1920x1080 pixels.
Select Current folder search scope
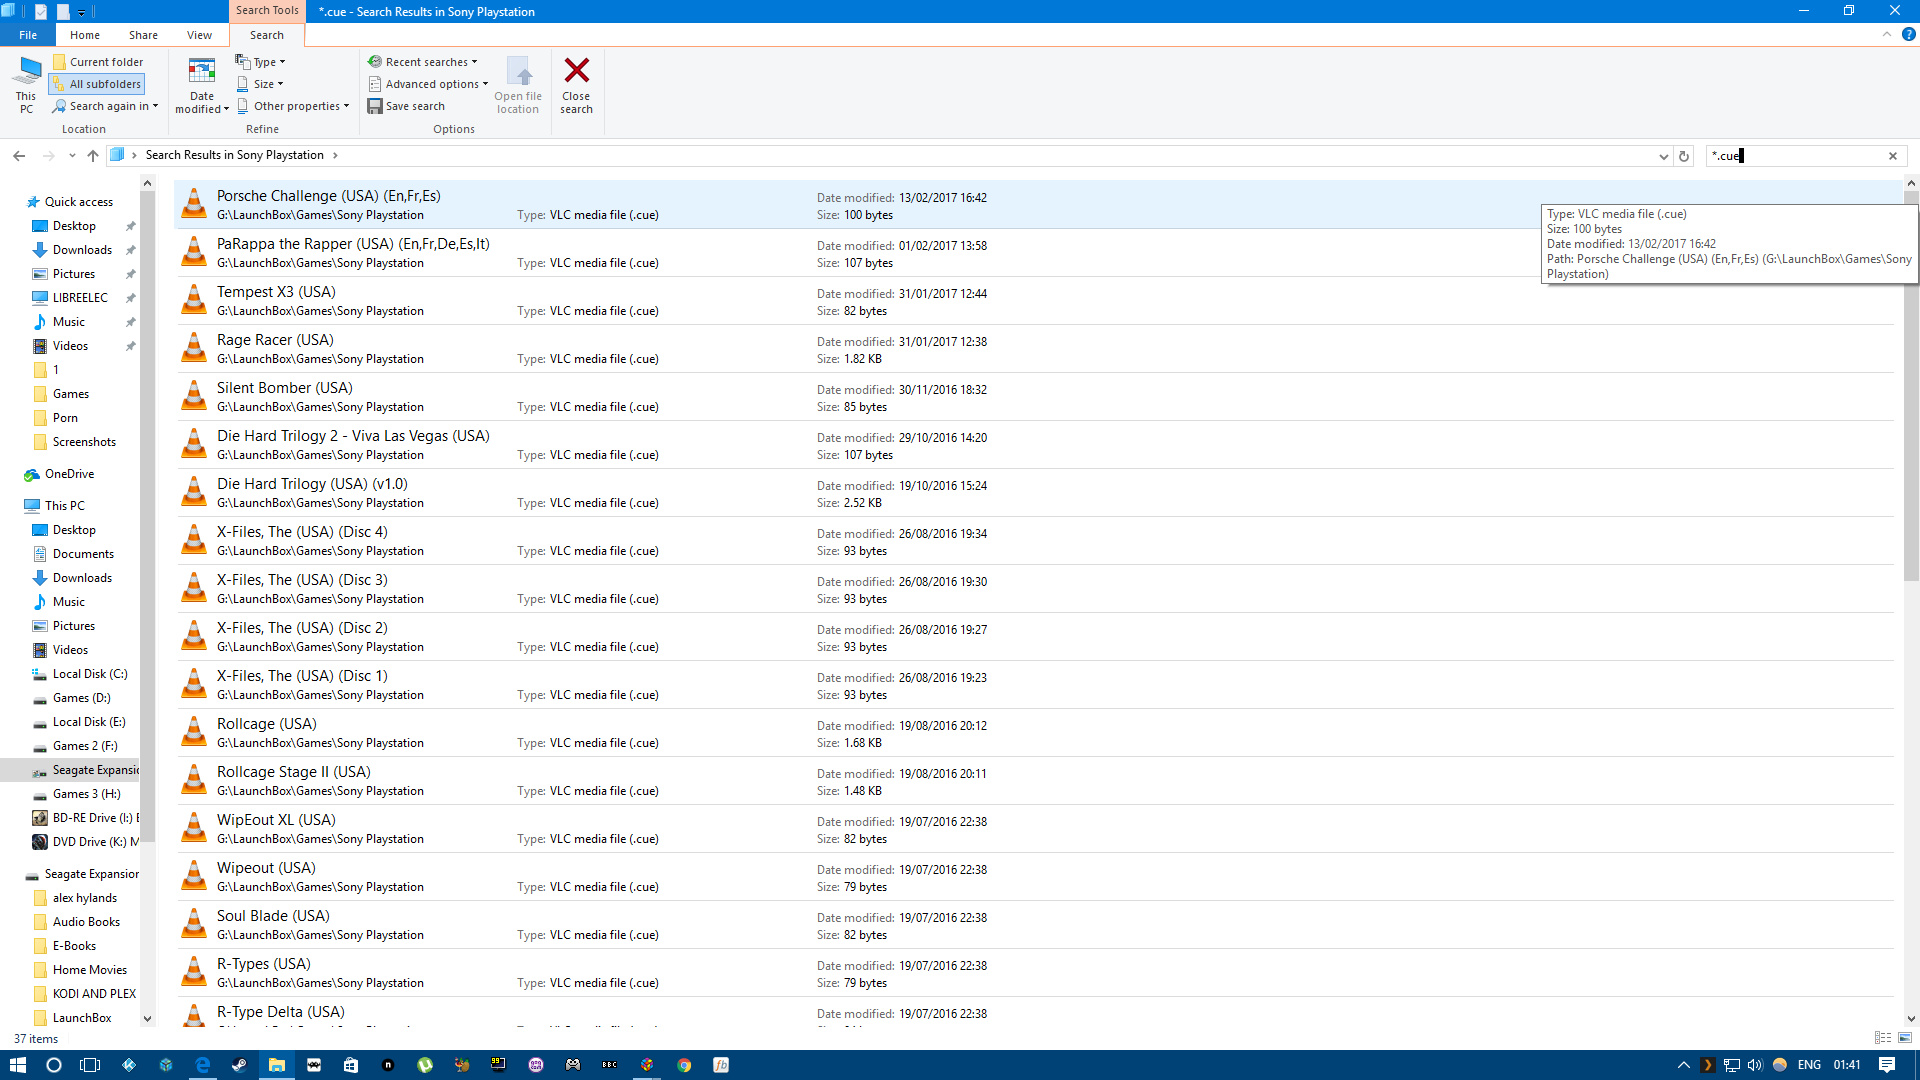click(x=98, y=62)
